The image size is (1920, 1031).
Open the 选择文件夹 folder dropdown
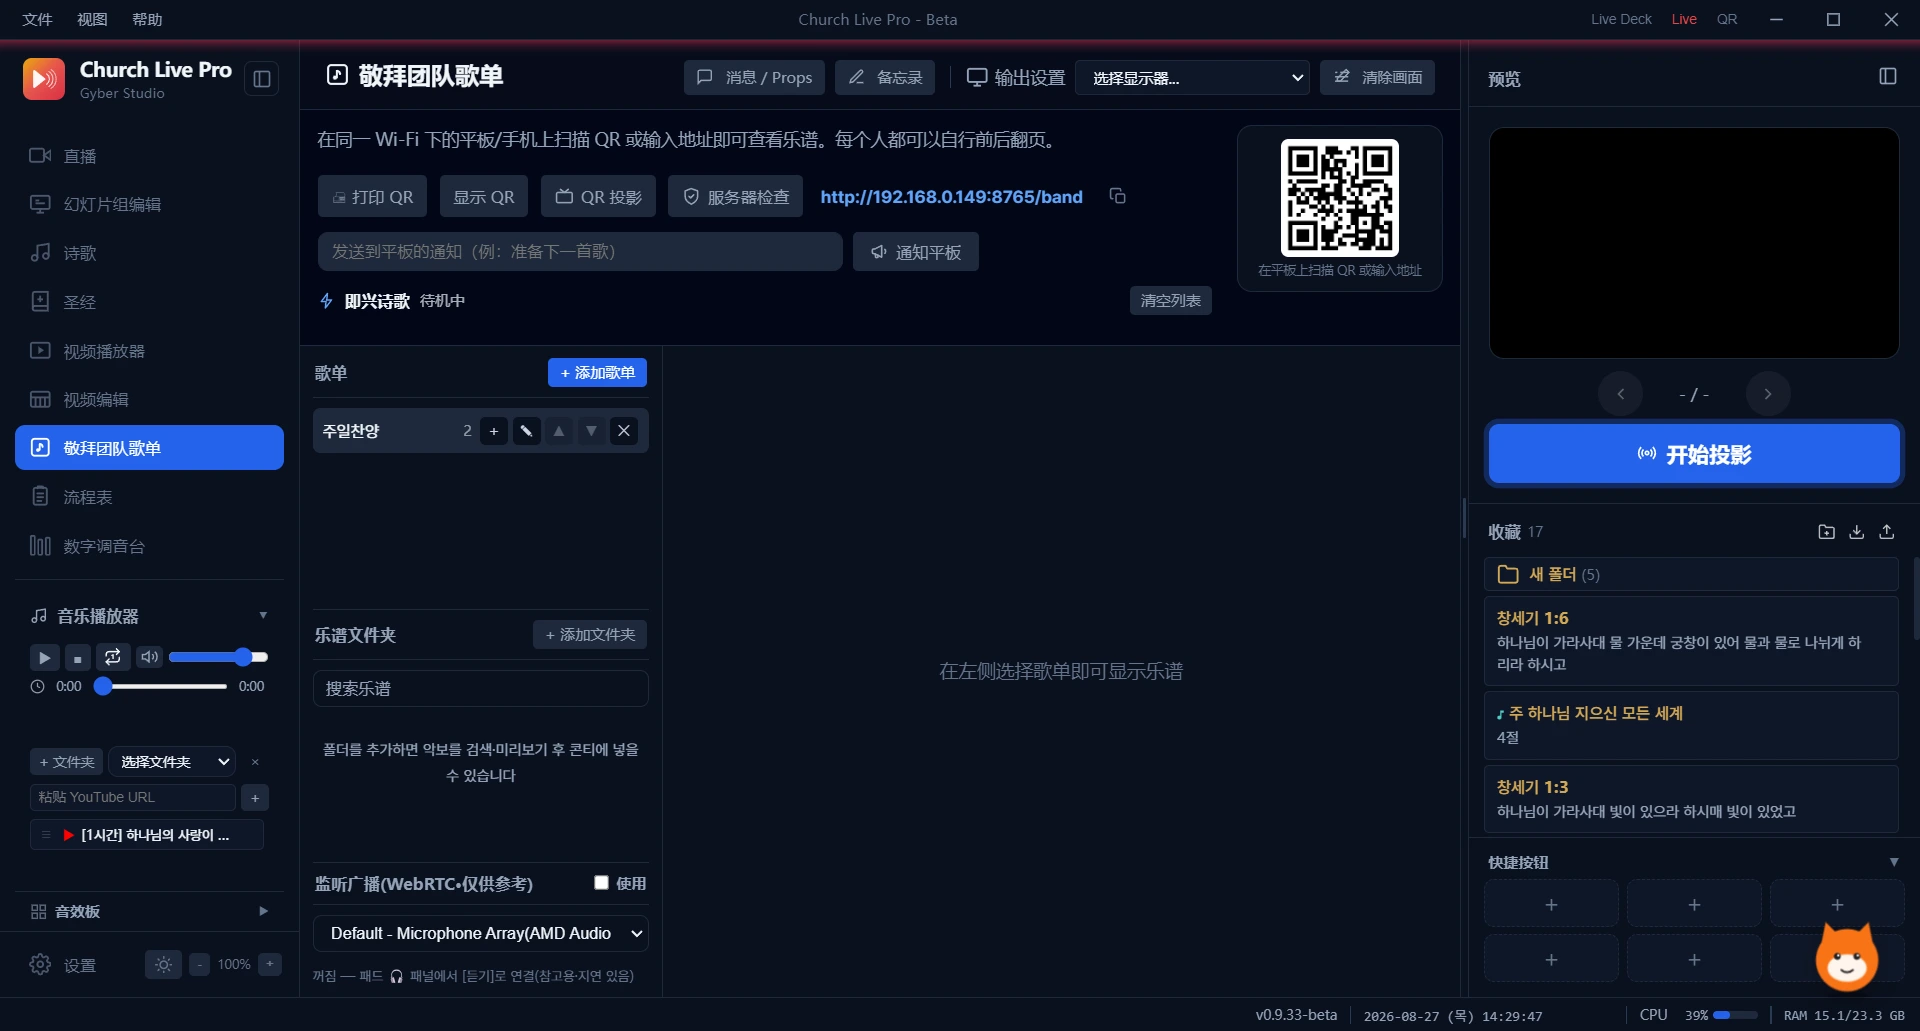tap(172, 762)
